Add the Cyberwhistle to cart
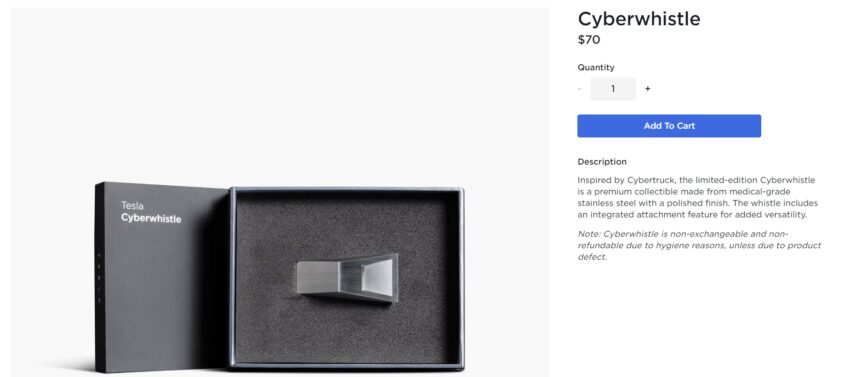 [x=669, y=126]
